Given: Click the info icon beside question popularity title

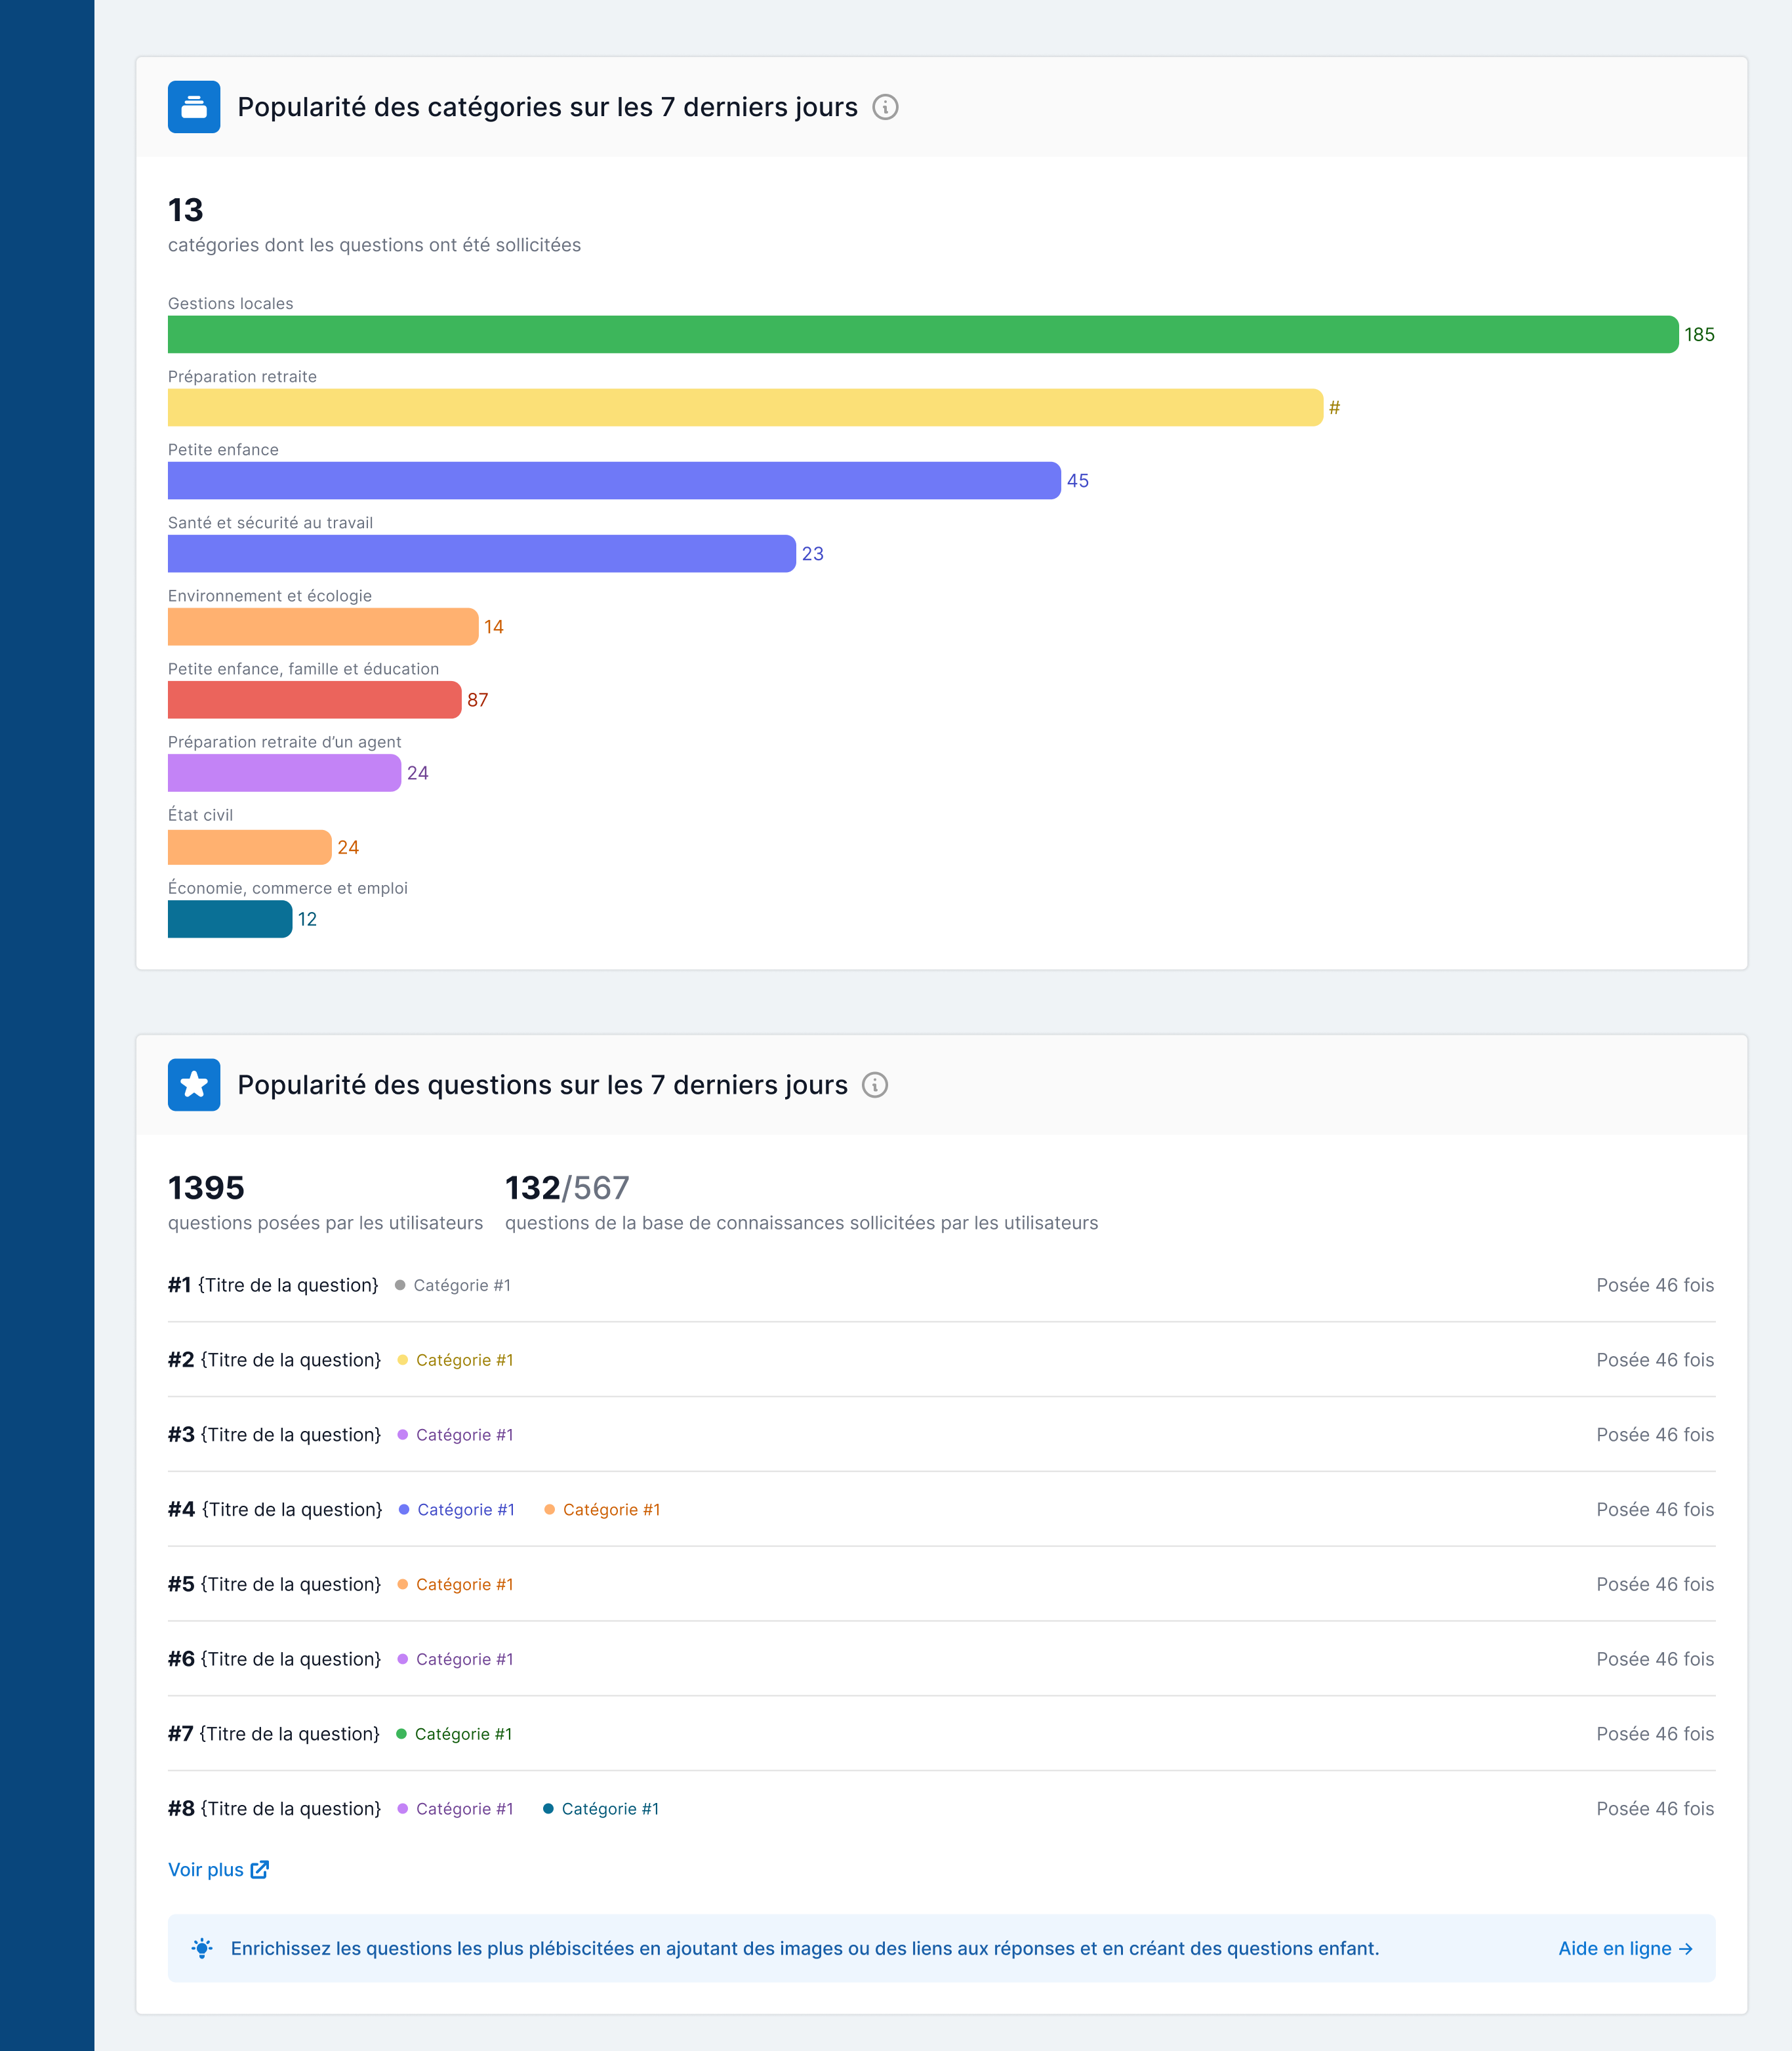Looking at the screenshot, I should tap(875, 1085).
